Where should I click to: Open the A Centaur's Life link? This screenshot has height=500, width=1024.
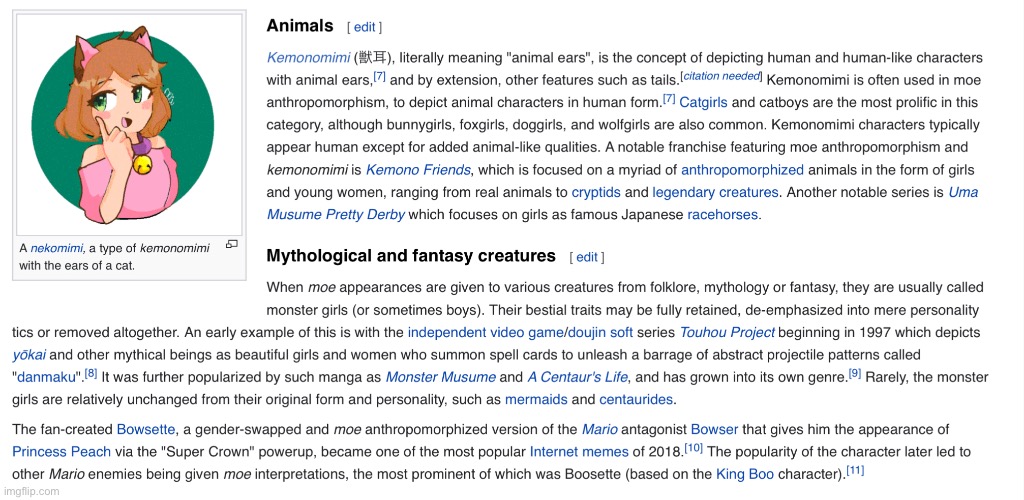point(578,377)
